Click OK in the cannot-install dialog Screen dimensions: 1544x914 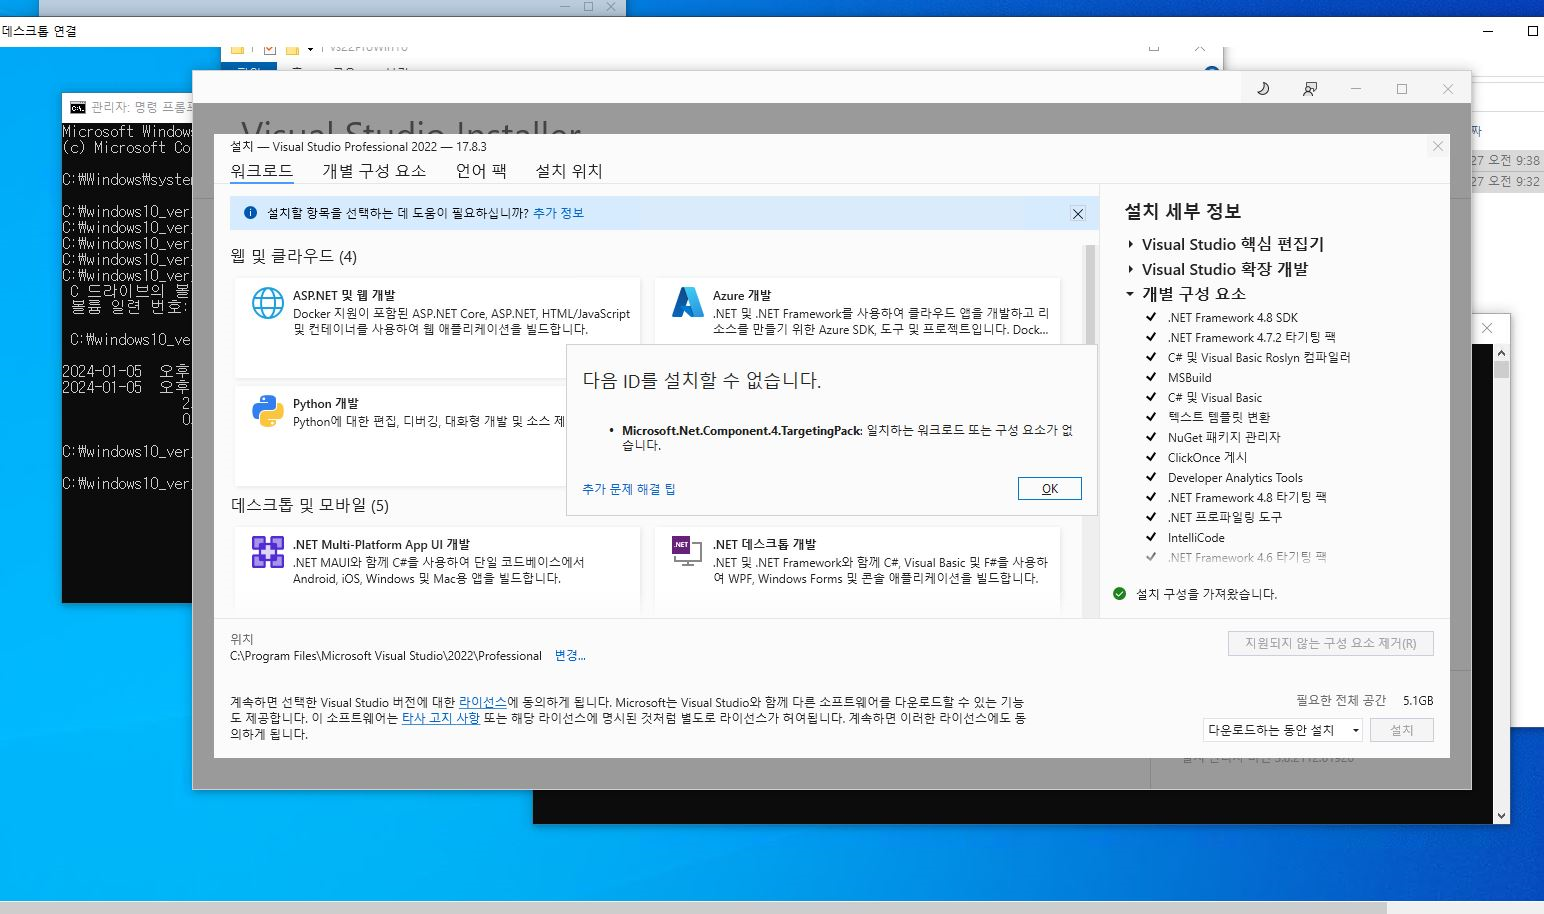(1050, 488)
